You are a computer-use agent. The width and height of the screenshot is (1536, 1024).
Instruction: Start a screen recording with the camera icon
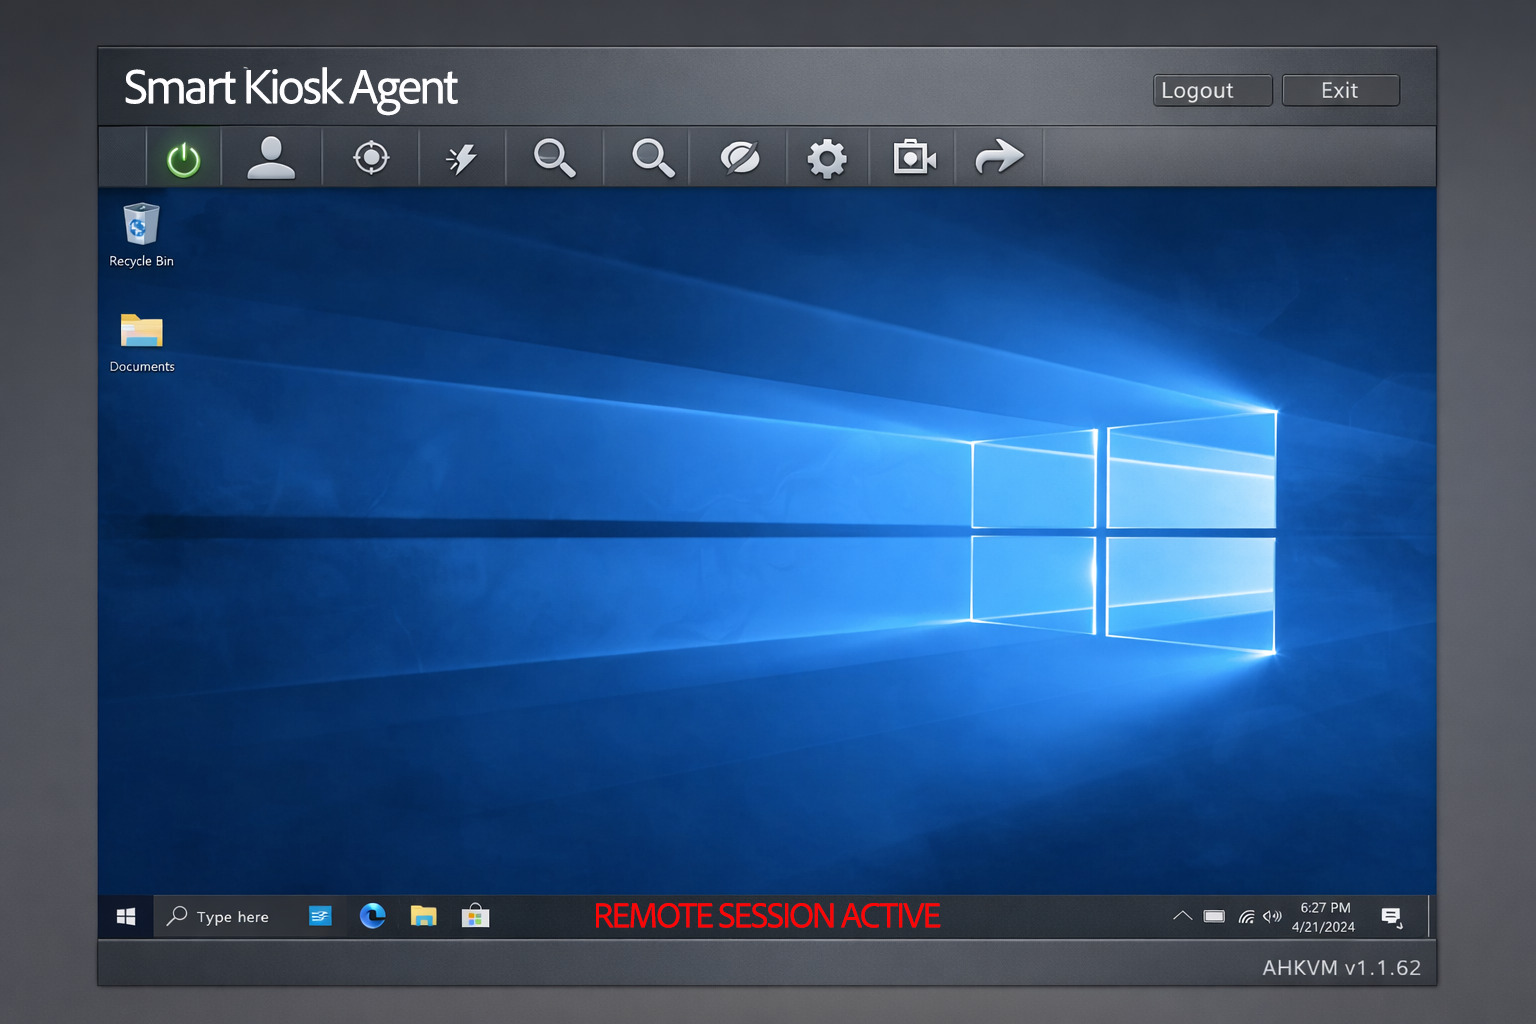pos(911,157)
